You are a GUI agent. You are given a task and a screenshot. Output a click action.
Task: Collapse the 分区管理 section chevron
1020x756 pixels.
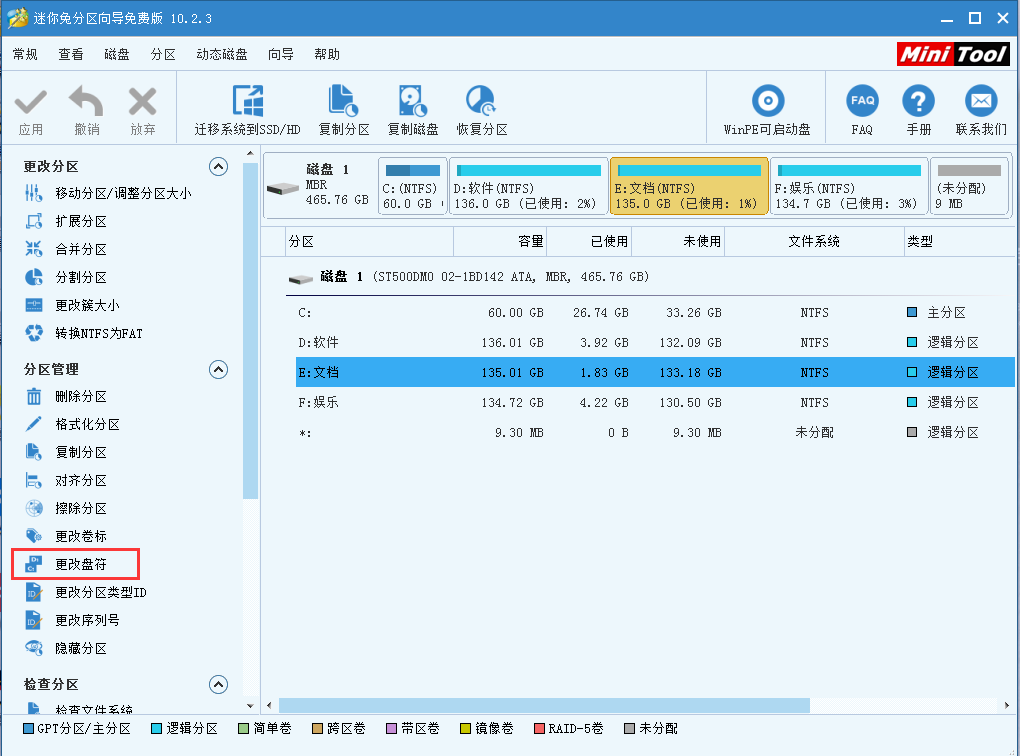tap(219, 370)
